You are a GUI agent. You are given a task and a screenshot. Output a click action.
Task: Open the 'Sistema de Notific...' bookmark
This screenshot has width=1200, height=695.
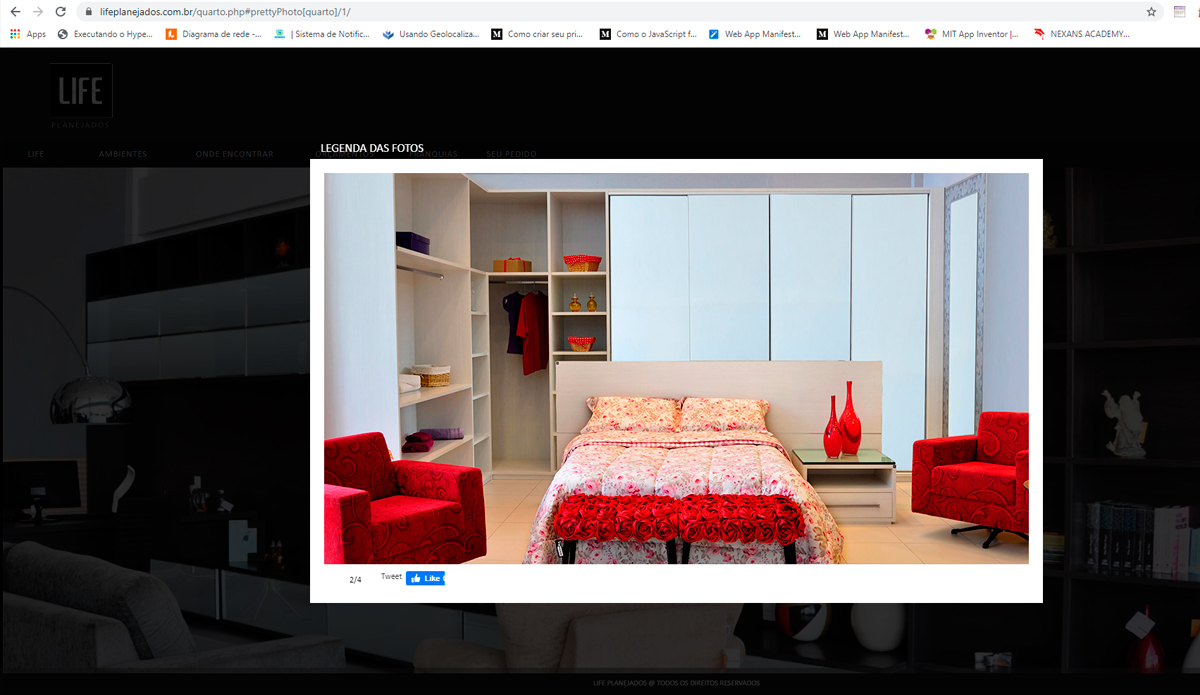tap(322, 34)
